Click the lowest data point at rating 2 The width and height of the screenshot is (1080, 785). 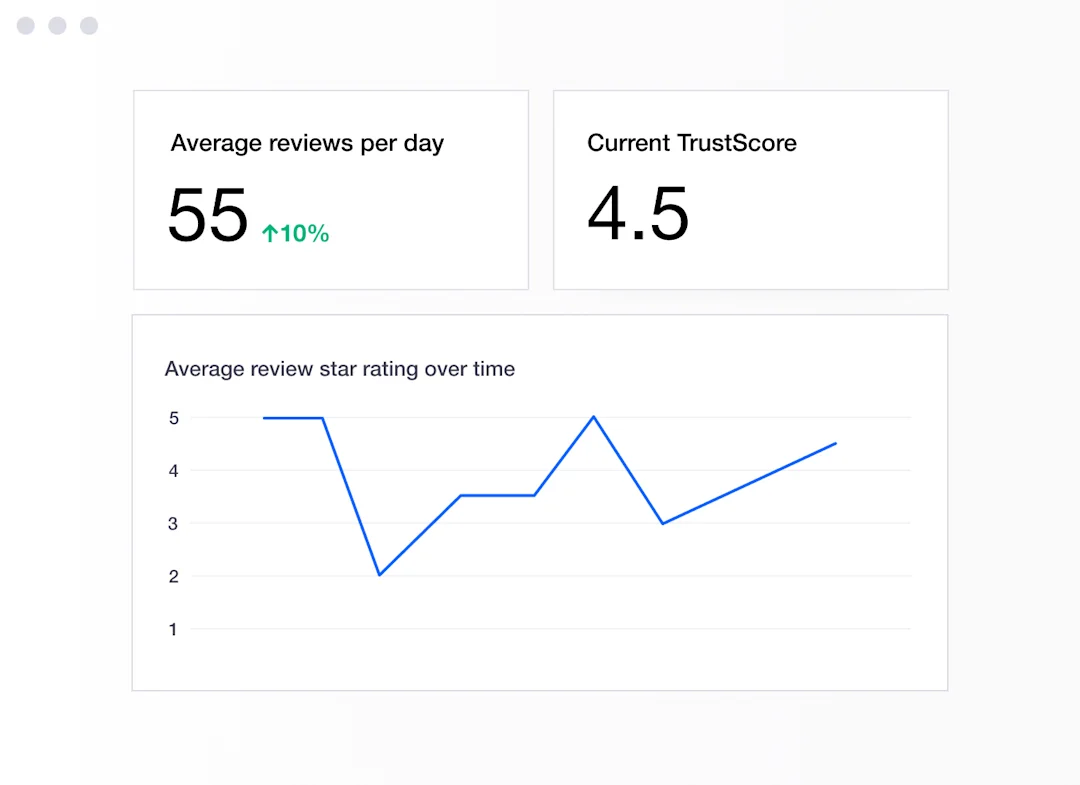point(380,574)
